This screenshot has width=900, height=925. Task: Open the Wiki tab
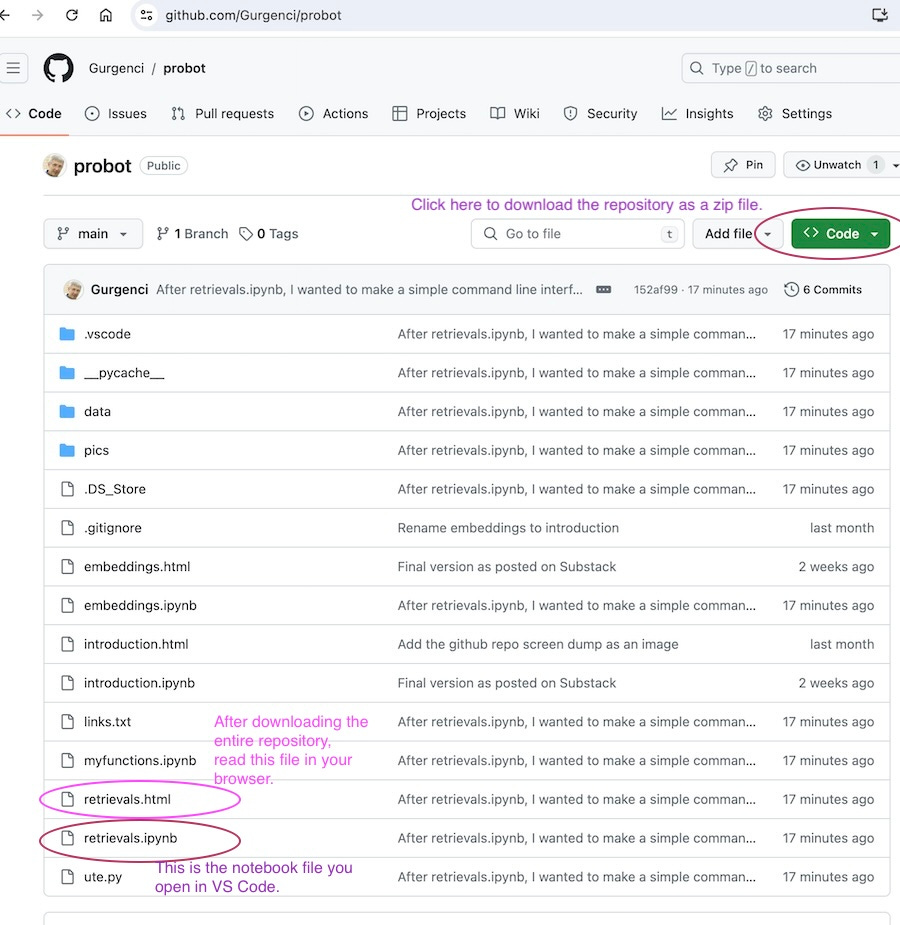pos(515,113)
